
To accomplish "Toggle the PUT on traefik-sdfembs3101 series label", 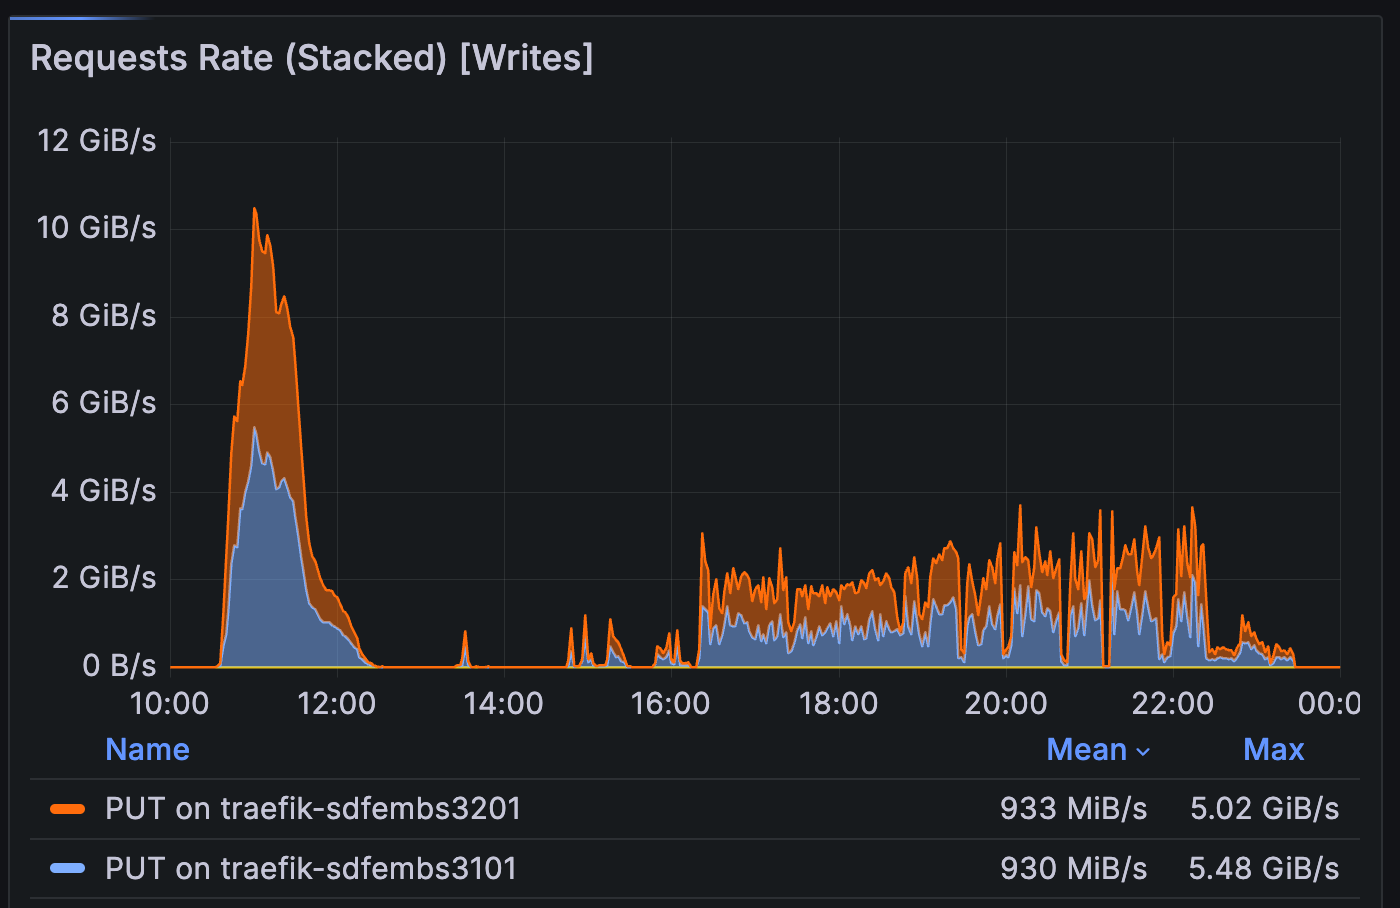I will click(x=311, y=868).
